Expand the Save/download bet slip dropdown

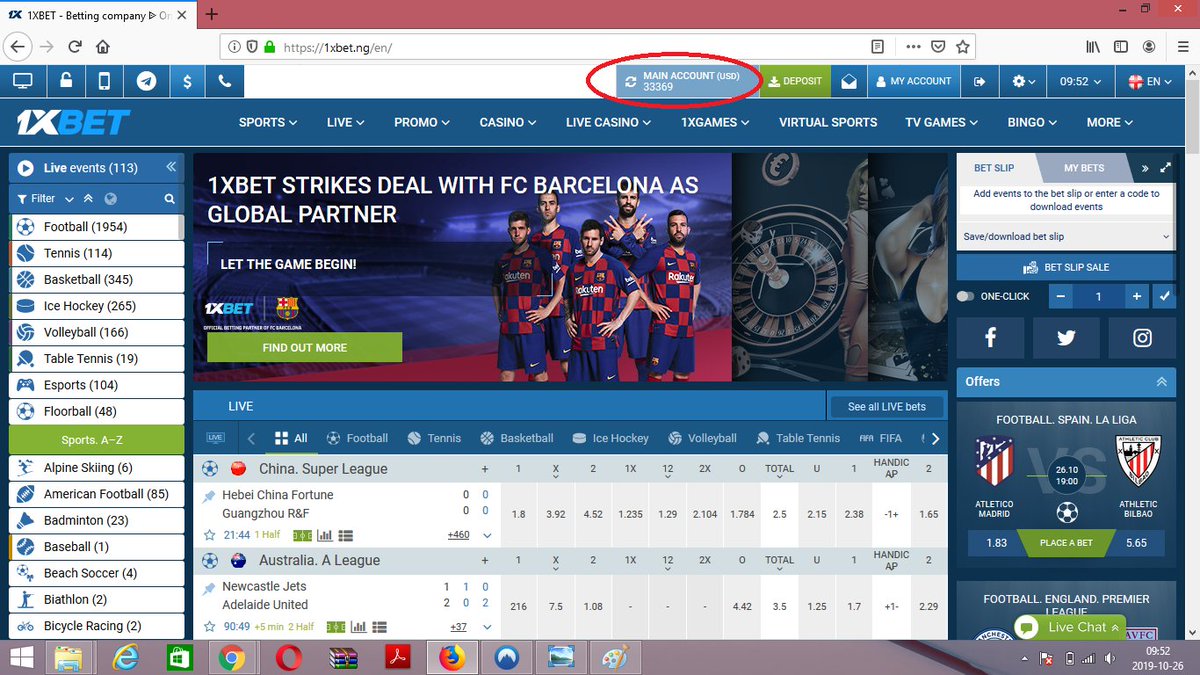click(1066, 237)
